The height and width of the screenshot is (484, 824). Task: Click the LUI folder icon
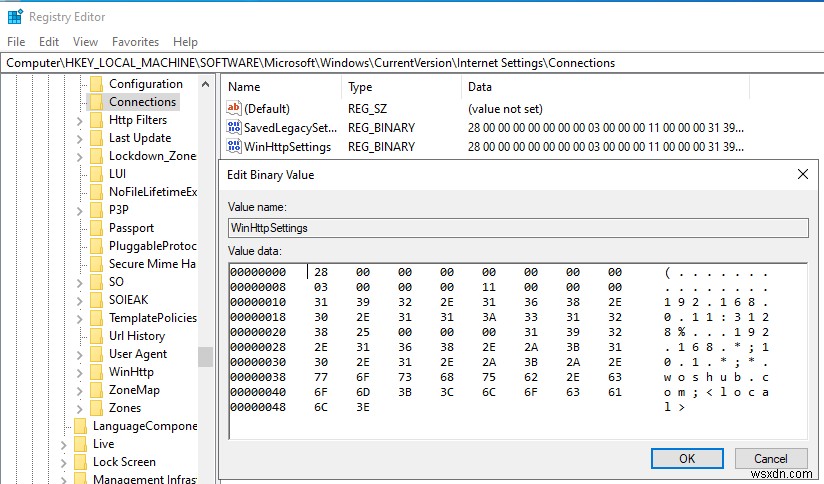point(97,173)
